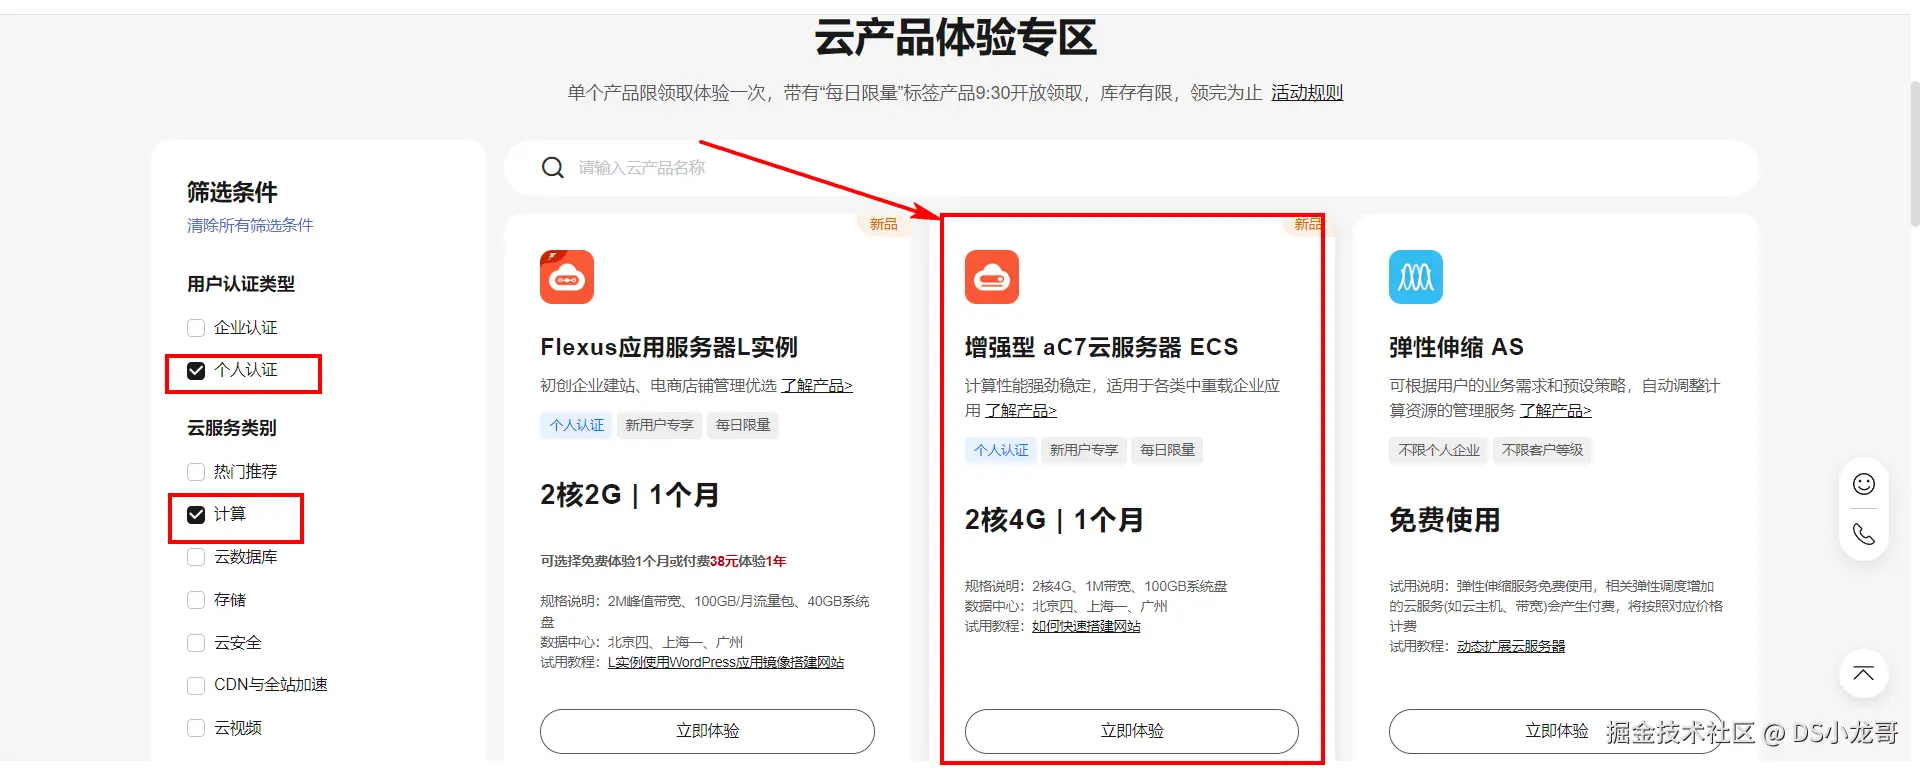Click 了解产品 link in aC7 ECS card
This screenshot has width=1920, height=768.
tap(1021, 411)
